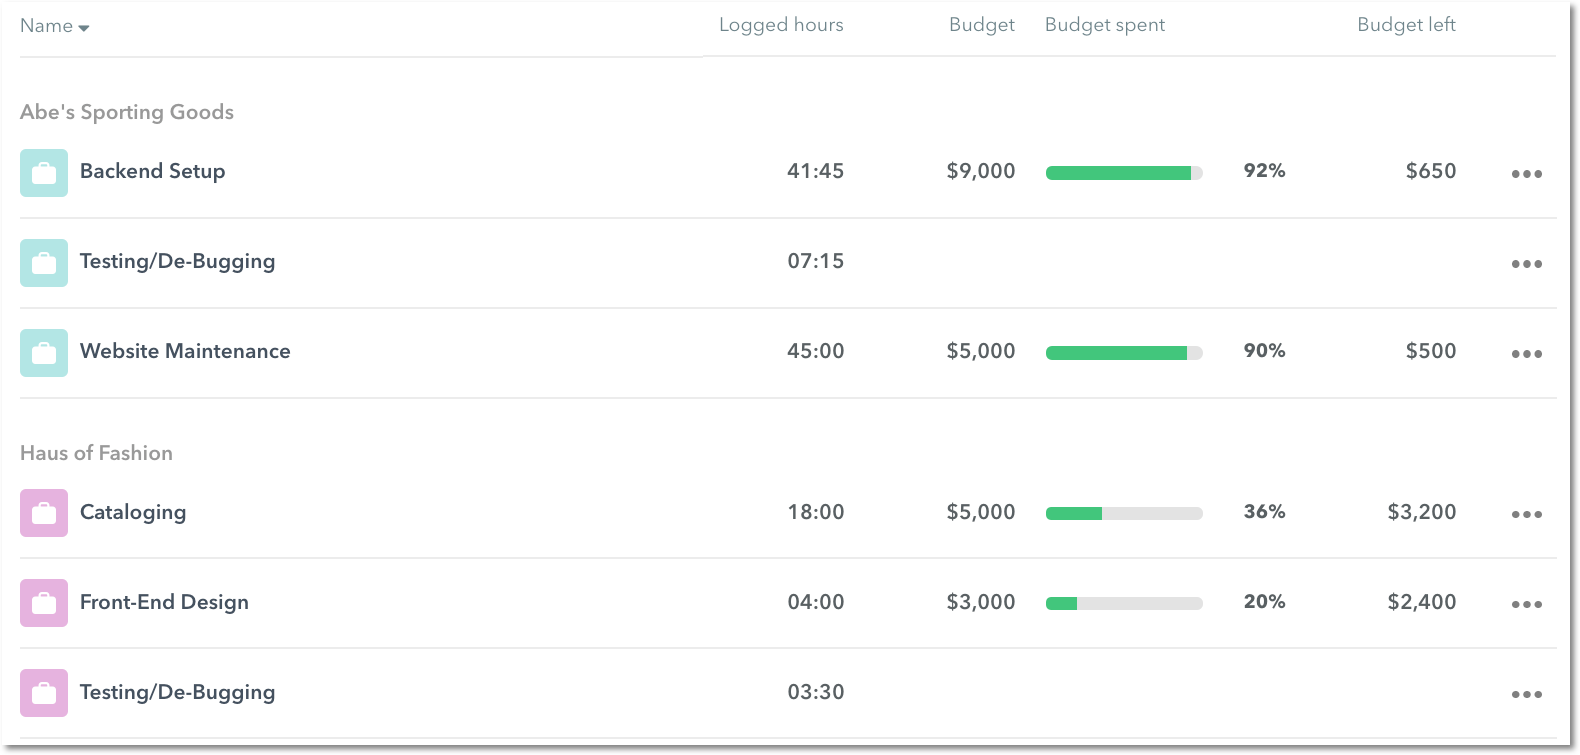Image resolution: width=1580 pixels, height=755 pixels.
Task: Sort projects with the Name dropdown arrow
Action: (84, 28)
